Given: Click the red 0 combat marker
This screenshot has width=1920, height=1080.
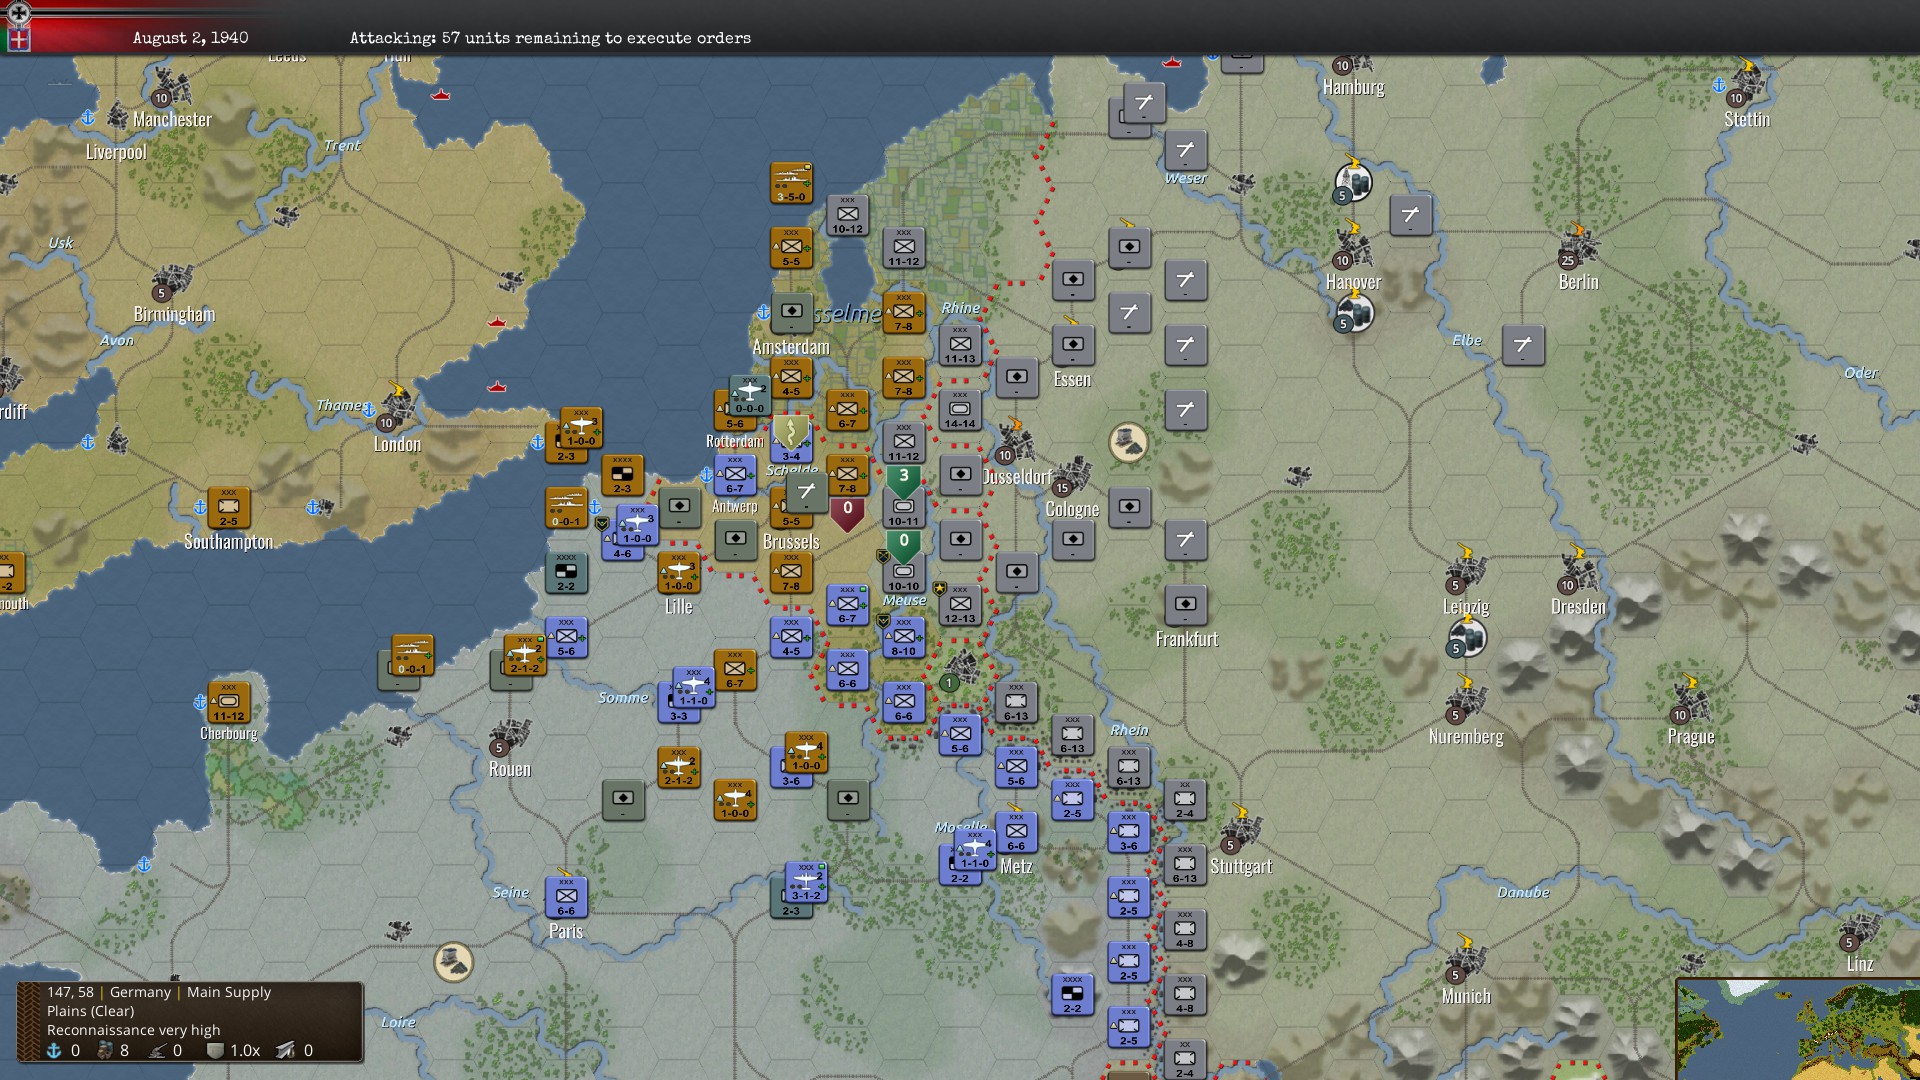Looking at the screenshot, I should tap(848, 512).
